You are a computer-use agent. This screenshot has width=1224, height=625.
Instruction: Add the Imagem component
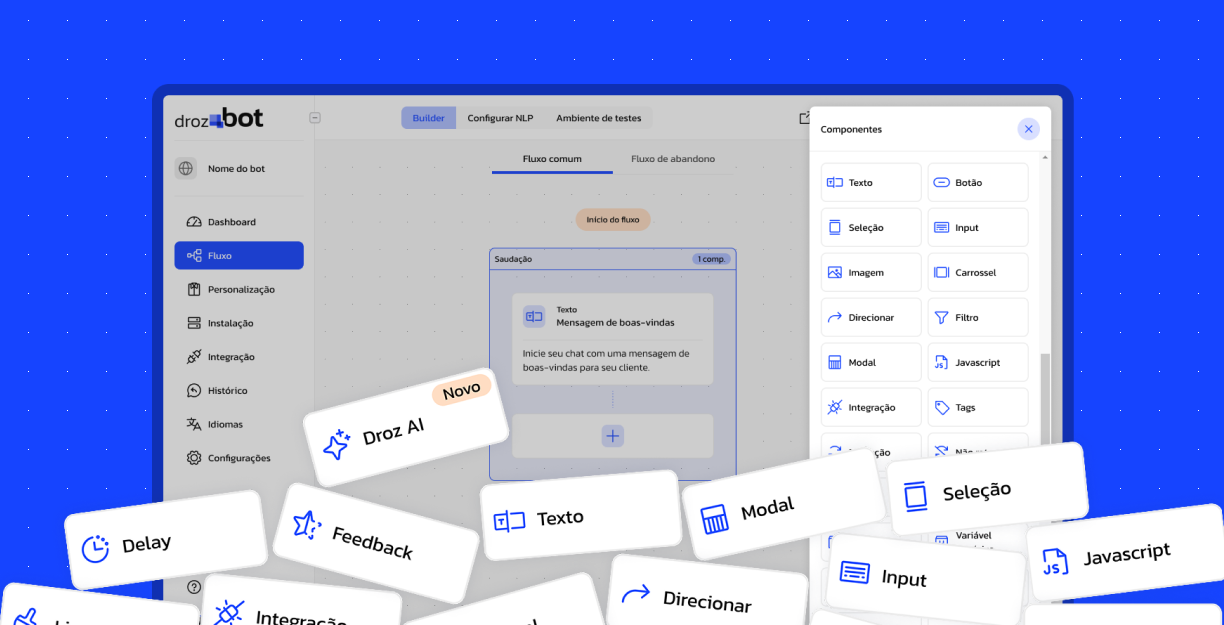coord(871,272)
